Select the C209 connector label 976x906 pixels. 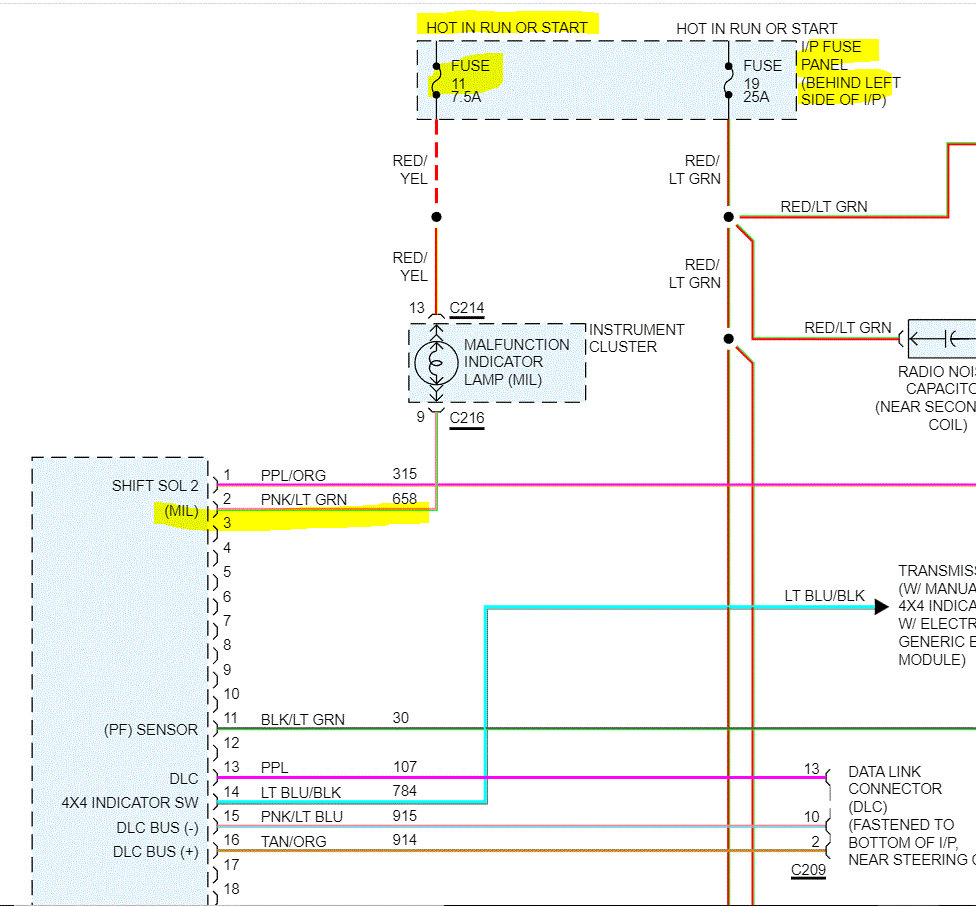click(x=808, y=870)
